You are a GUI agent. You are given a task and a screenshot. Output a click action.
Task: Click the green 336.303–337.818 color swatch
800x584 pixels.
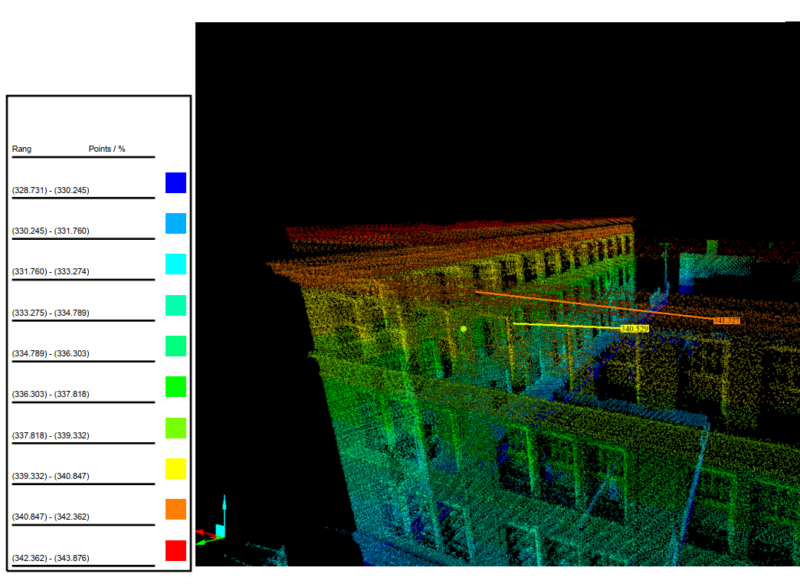click(176, 387)
